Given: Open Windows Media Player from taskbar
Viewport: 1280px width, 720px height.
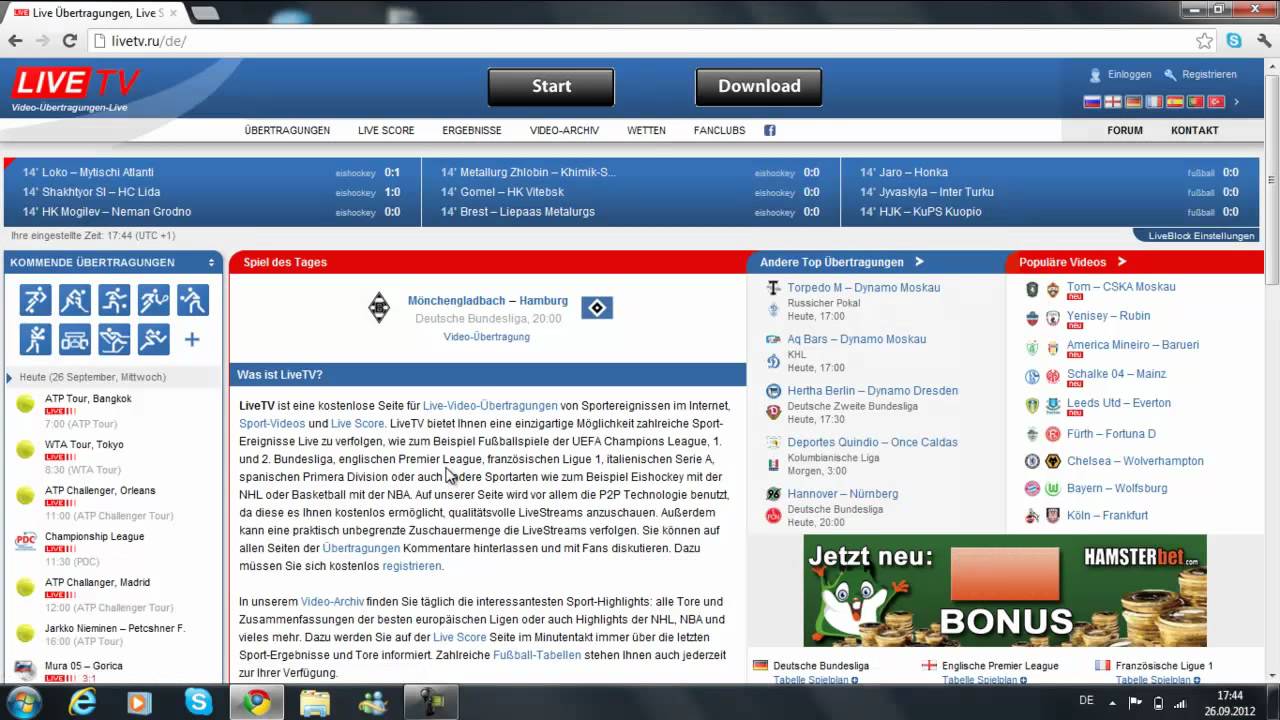Looking at the screenshot, I should [139, 702].
